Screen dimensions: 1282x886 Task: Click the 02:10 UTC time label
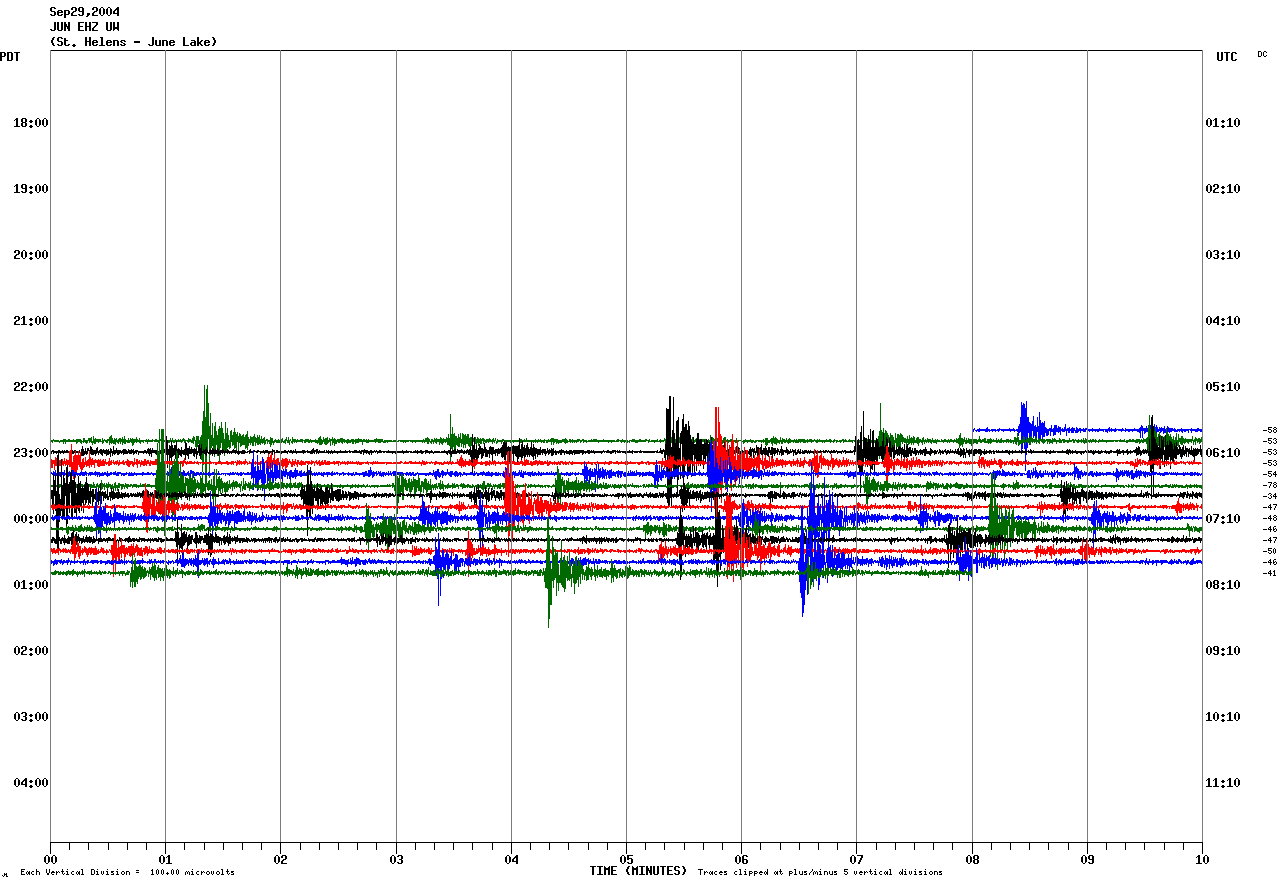[1223, 189]
